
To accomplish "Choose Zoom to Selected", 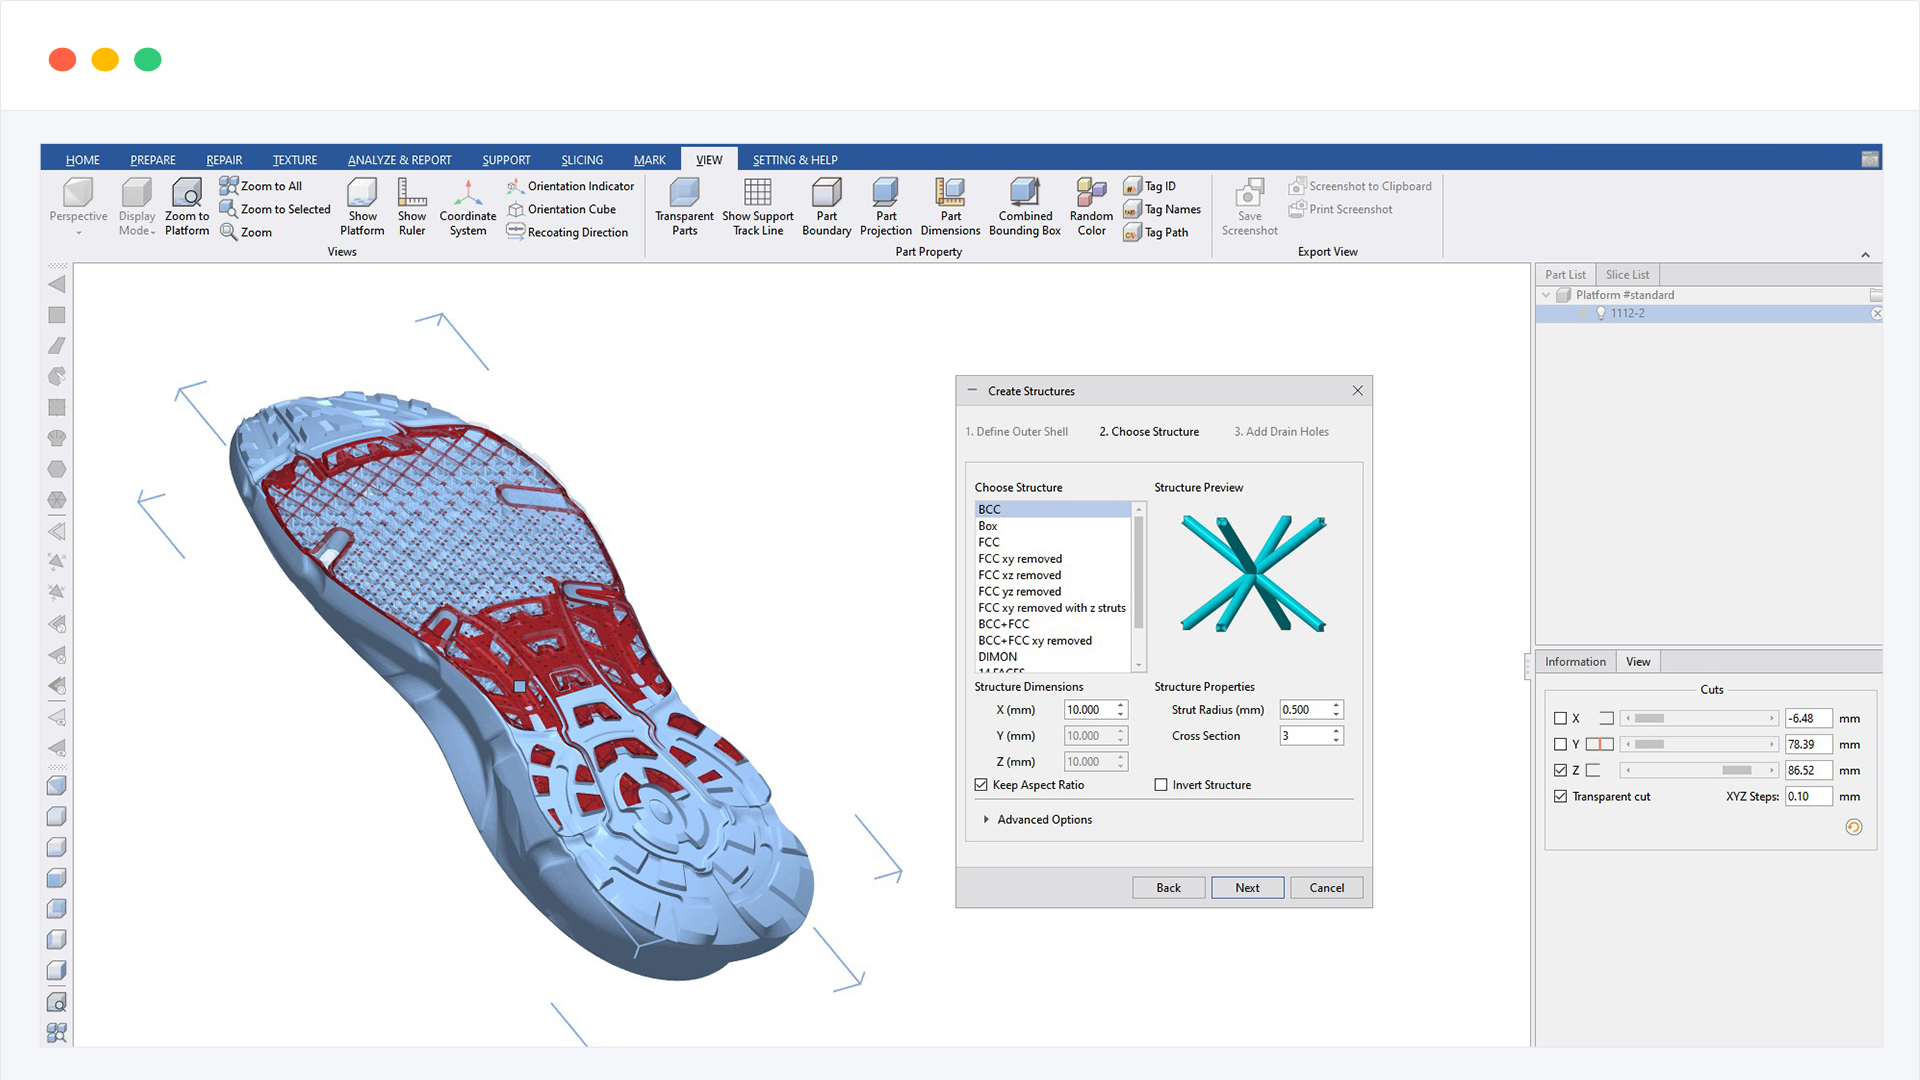I will click(275, 209).
